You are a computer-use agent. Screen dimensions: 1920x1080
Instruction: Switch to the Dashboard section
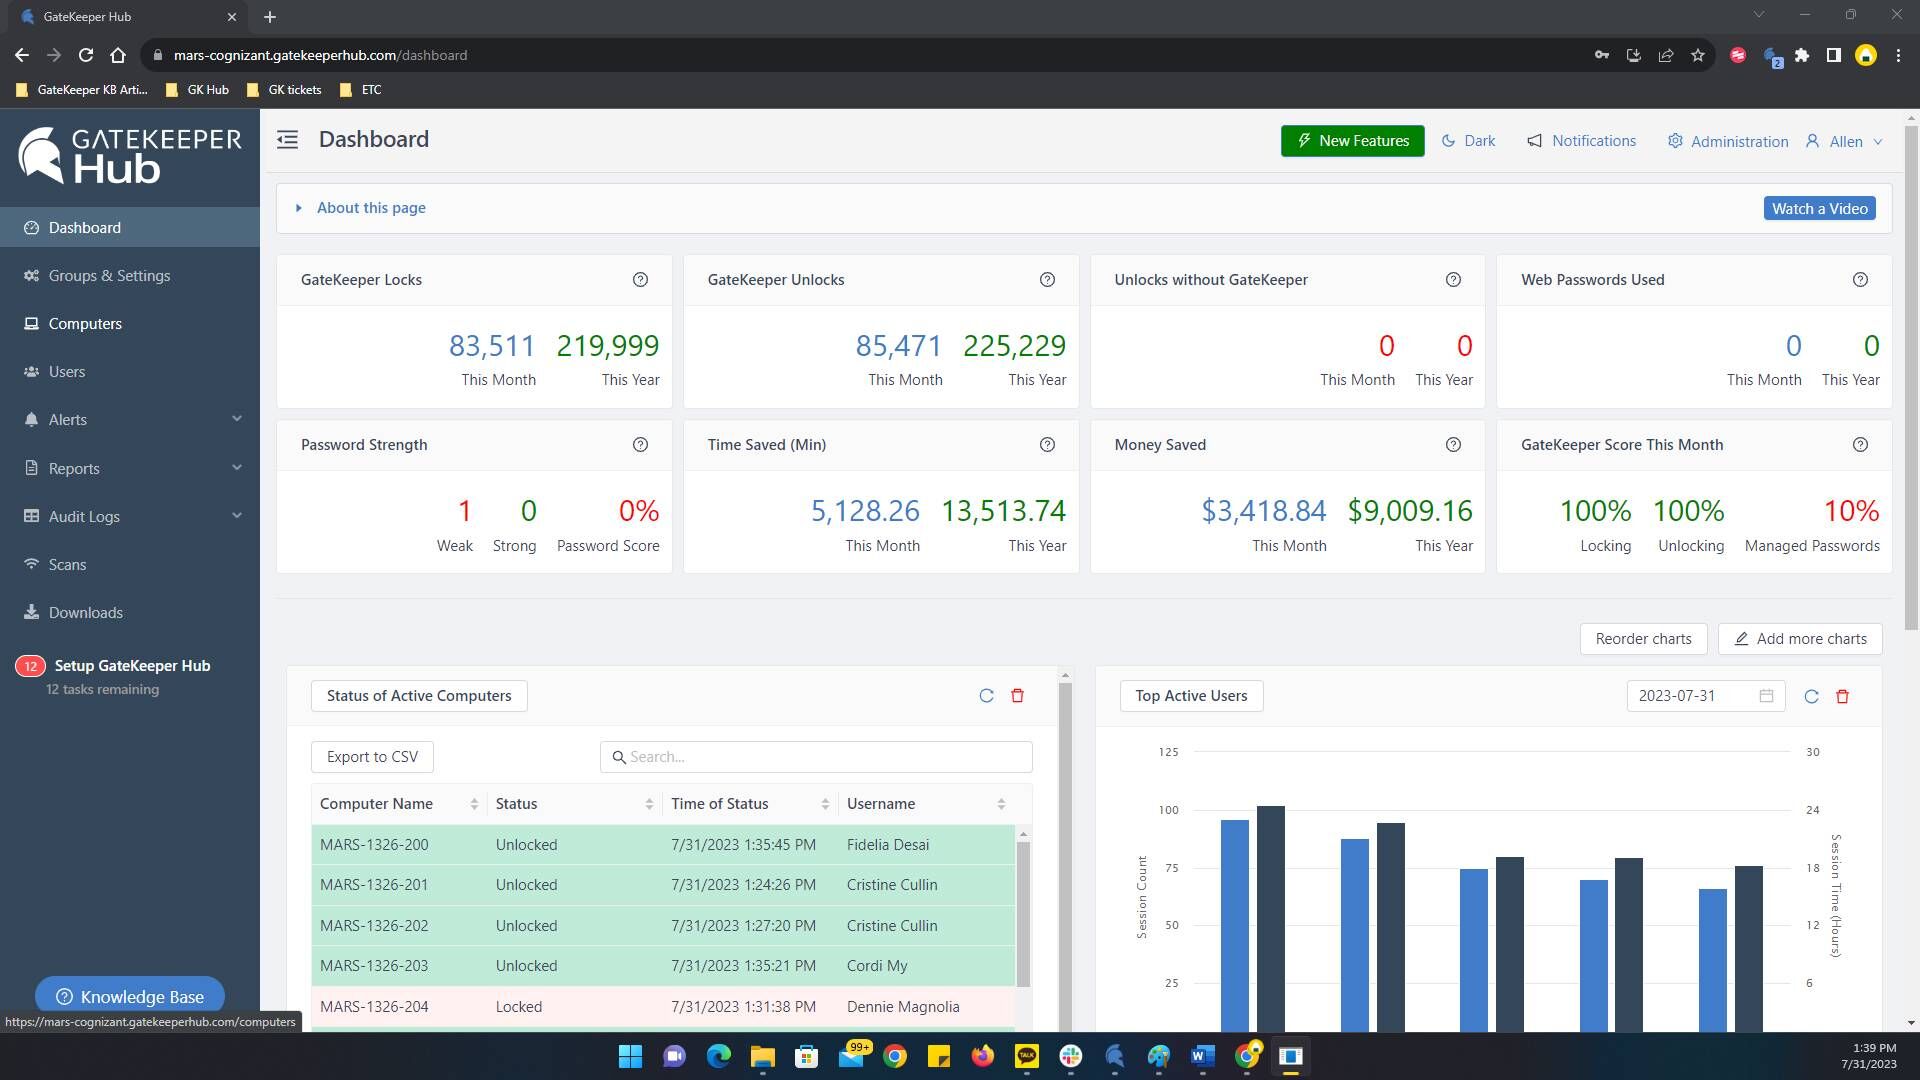pos(84,227)
